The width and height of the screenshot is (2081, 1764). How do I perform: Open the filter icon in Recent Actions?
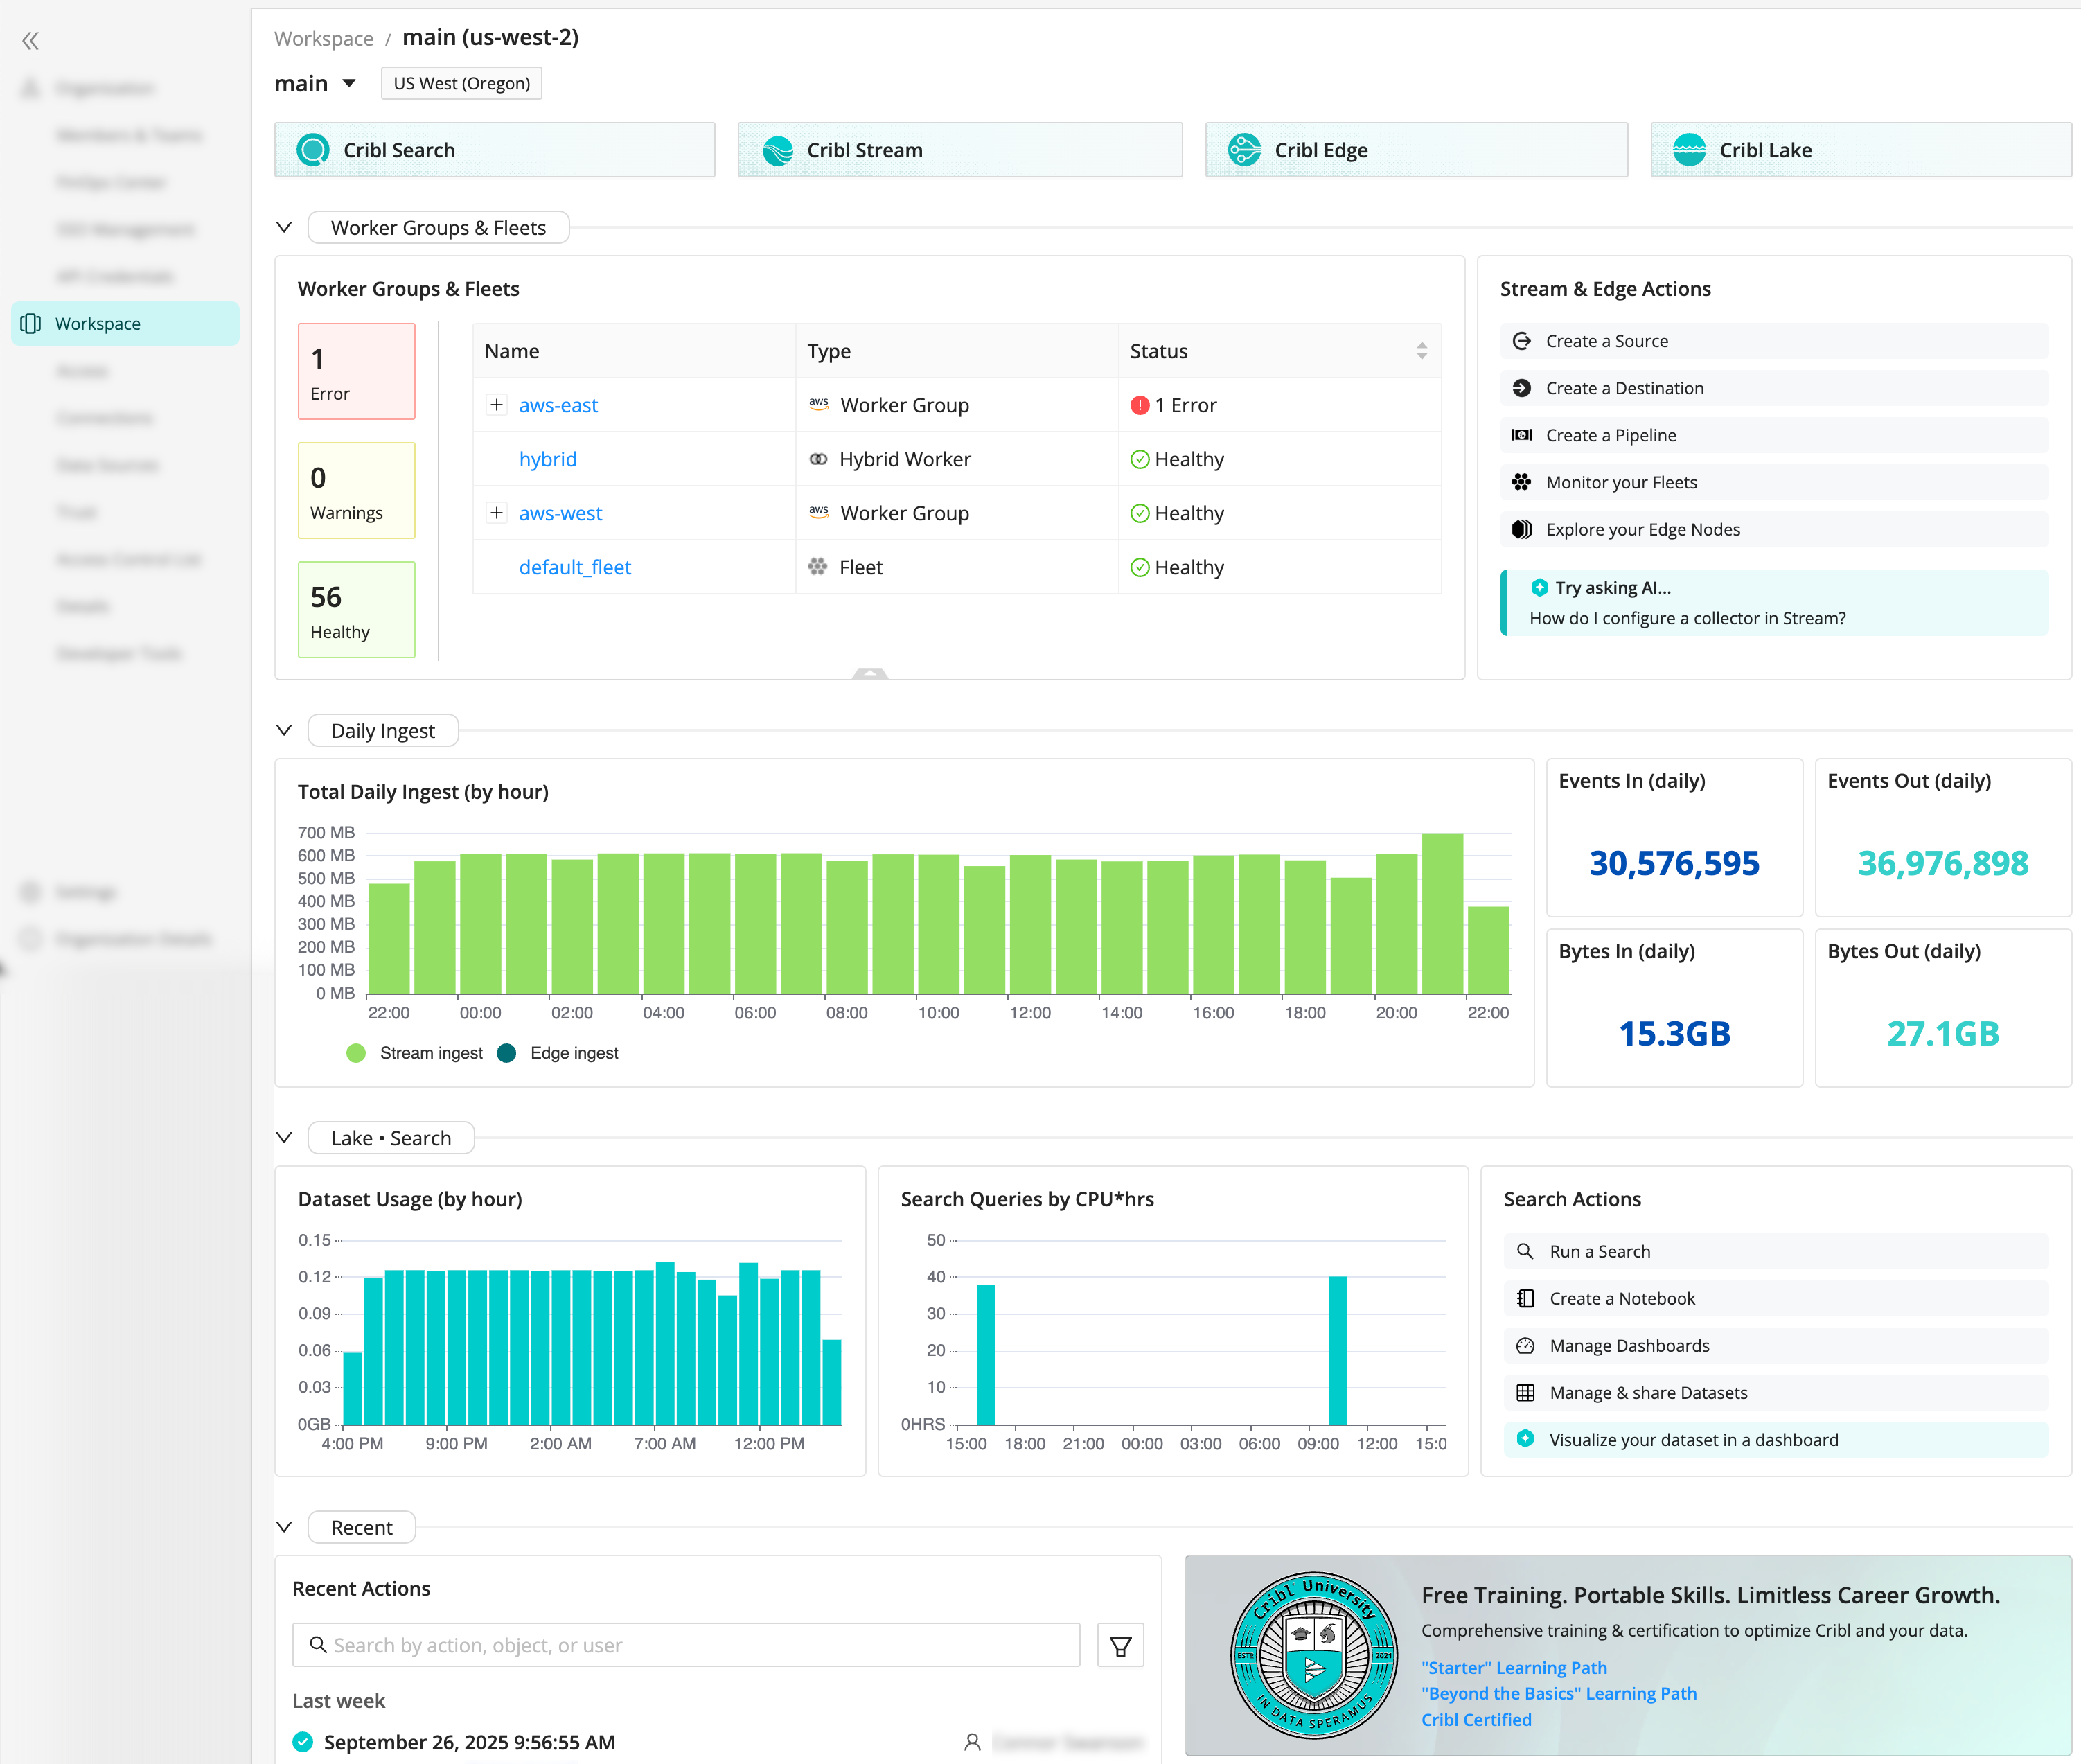(1121, 1644)
